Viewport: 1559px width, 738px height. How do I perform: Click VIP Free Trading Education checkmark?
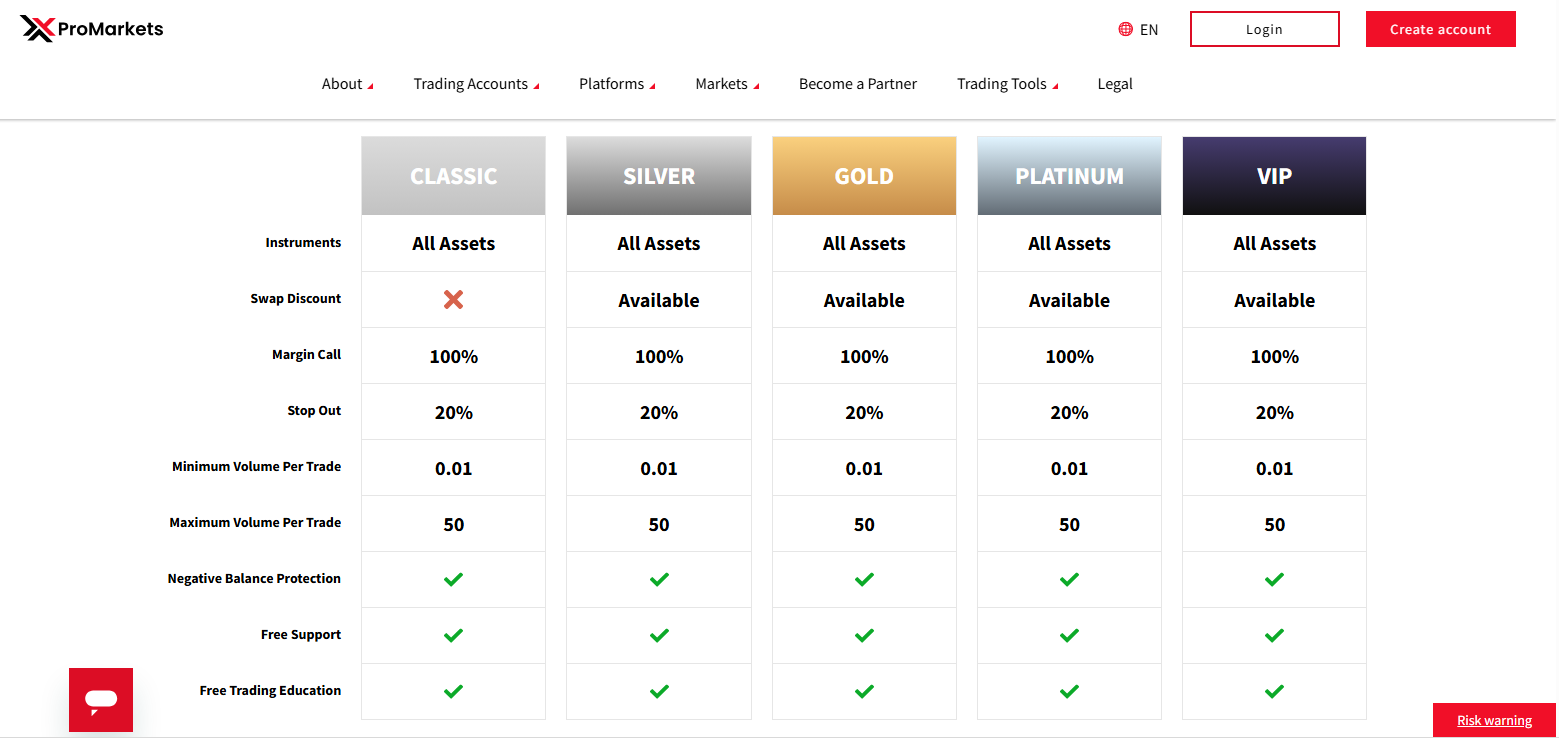[1274, 691]
